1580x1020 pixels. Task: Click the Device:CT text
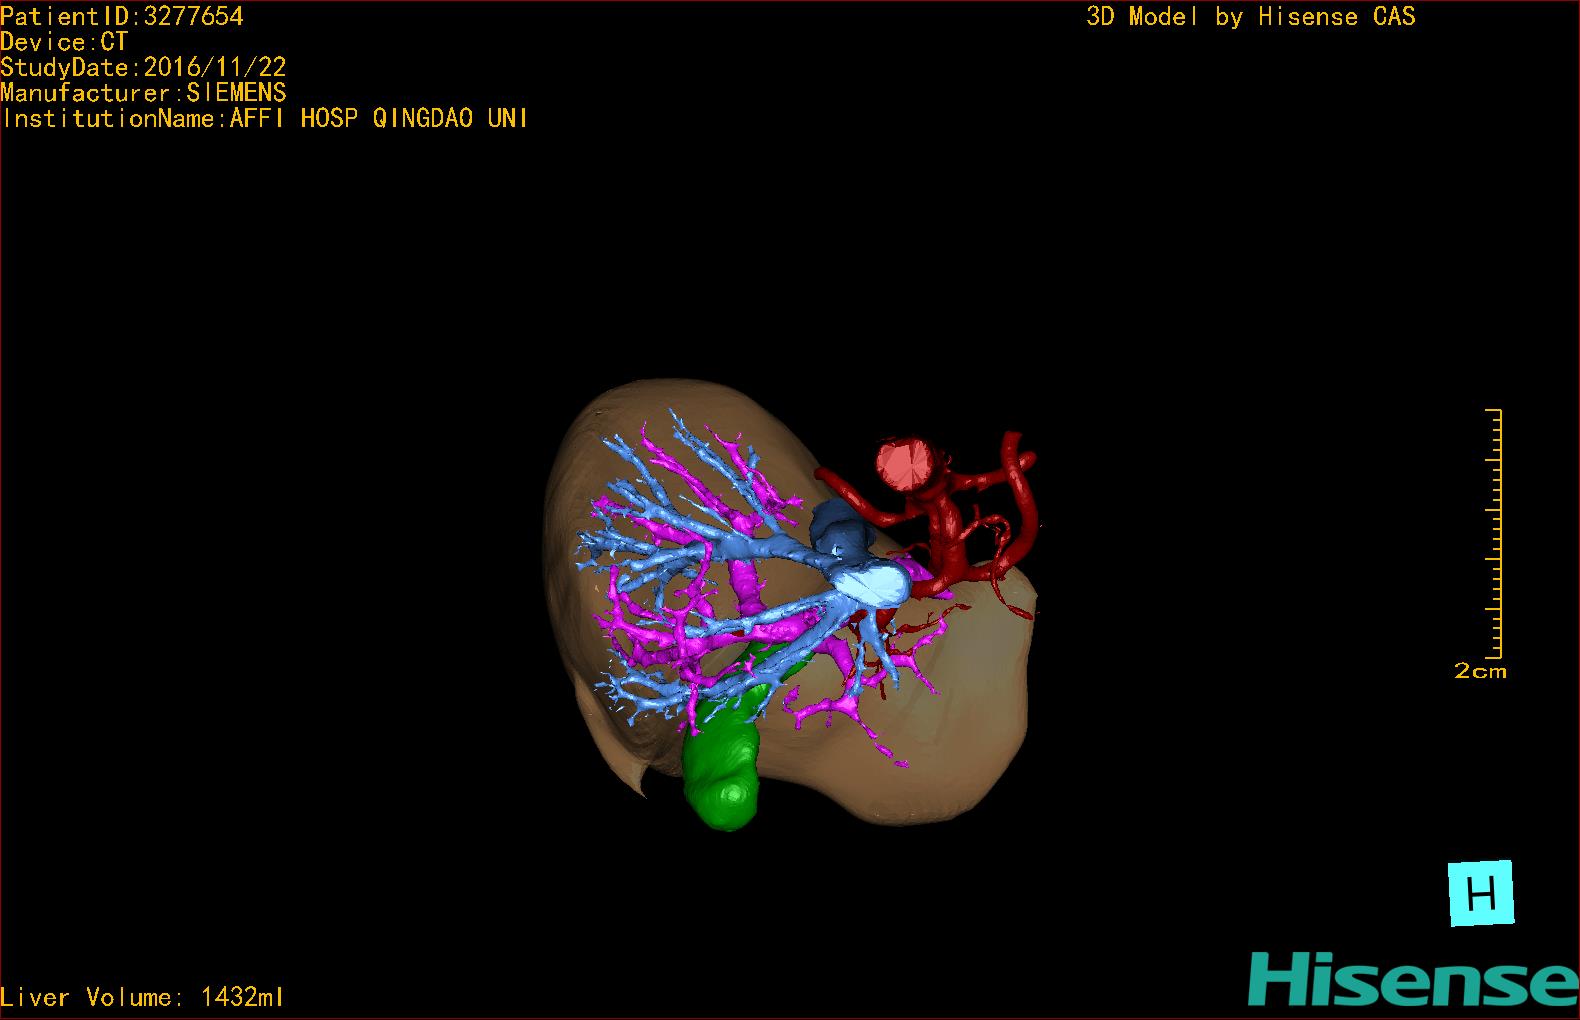click(64, 42)
